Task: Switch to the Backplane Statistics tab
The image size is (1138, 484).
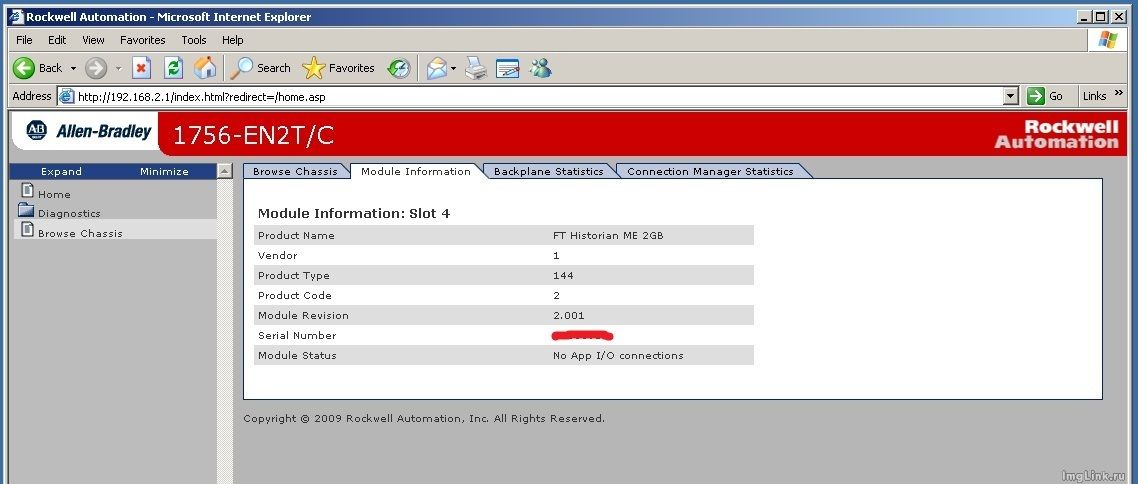Action: coord(548,171)
